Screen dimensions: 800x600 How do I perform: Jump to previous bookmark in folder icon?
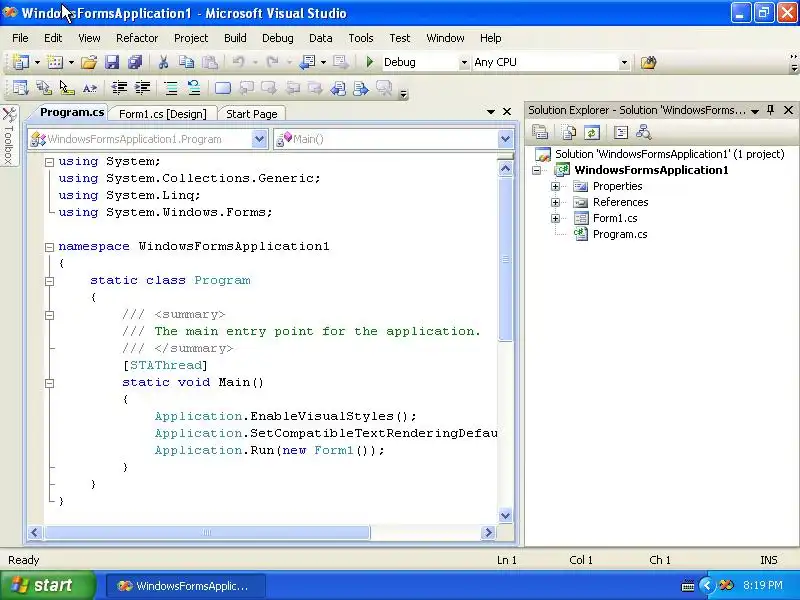[292, 88]
